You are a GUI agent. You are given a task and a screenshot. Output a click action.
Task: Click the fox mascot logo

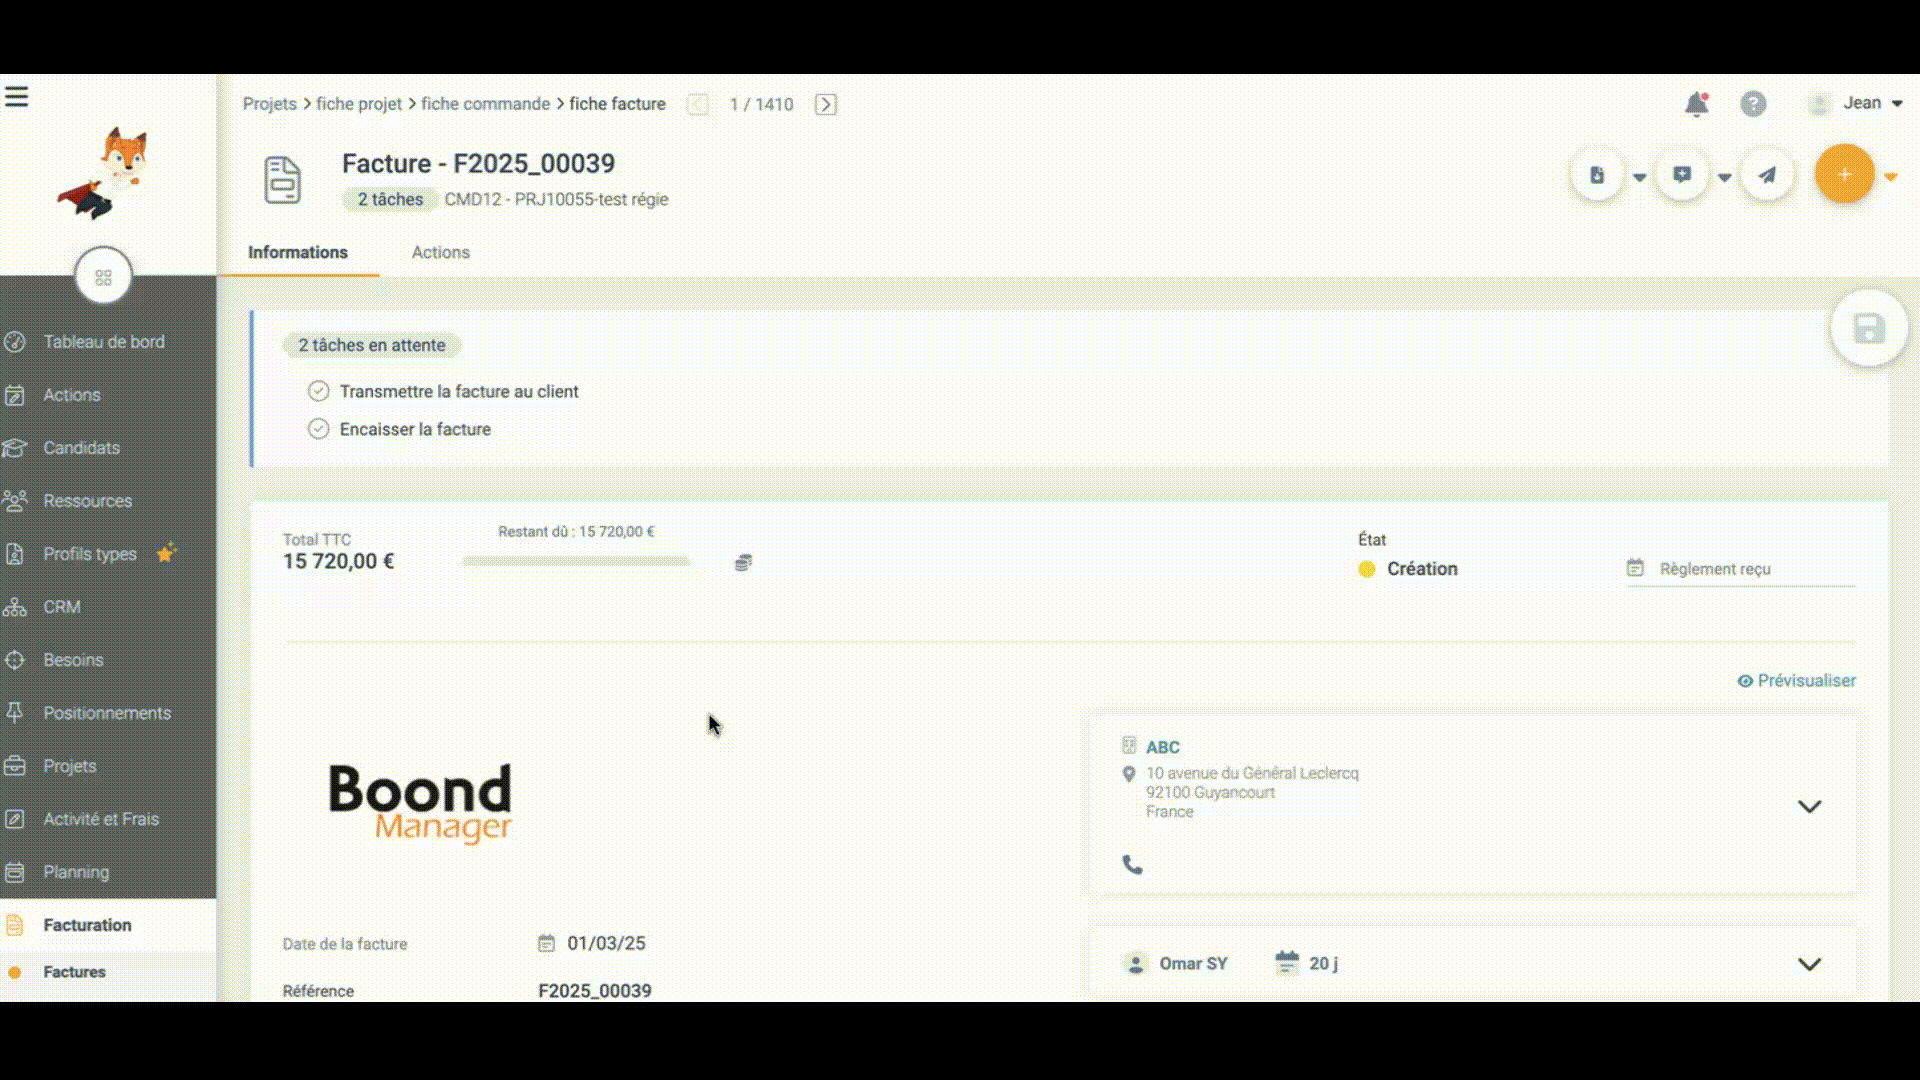pyautogui.click(x=104, y=173)
